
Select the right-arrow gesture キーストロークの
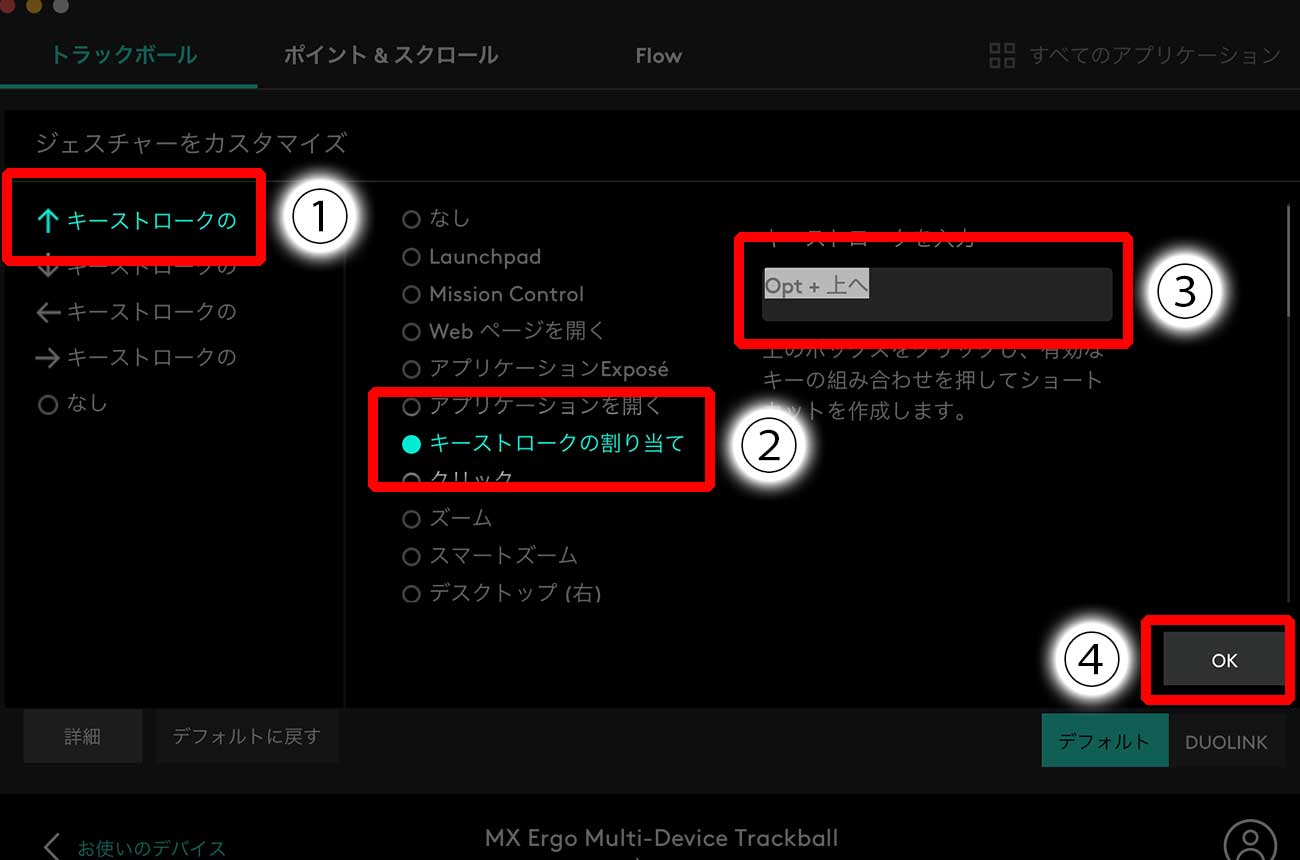click(136, 357)
